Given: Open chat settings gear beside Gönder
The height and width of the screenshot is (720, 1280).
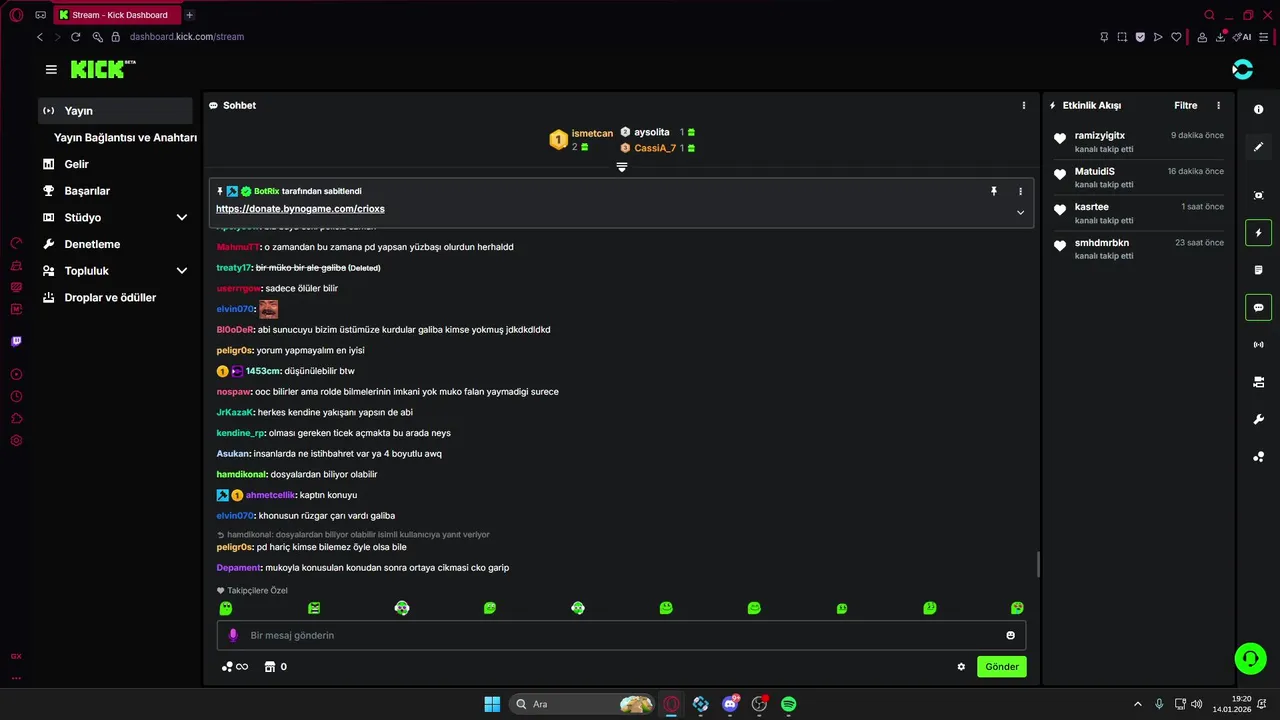Looking at the screenshot, I should click(x=961, y=667).
